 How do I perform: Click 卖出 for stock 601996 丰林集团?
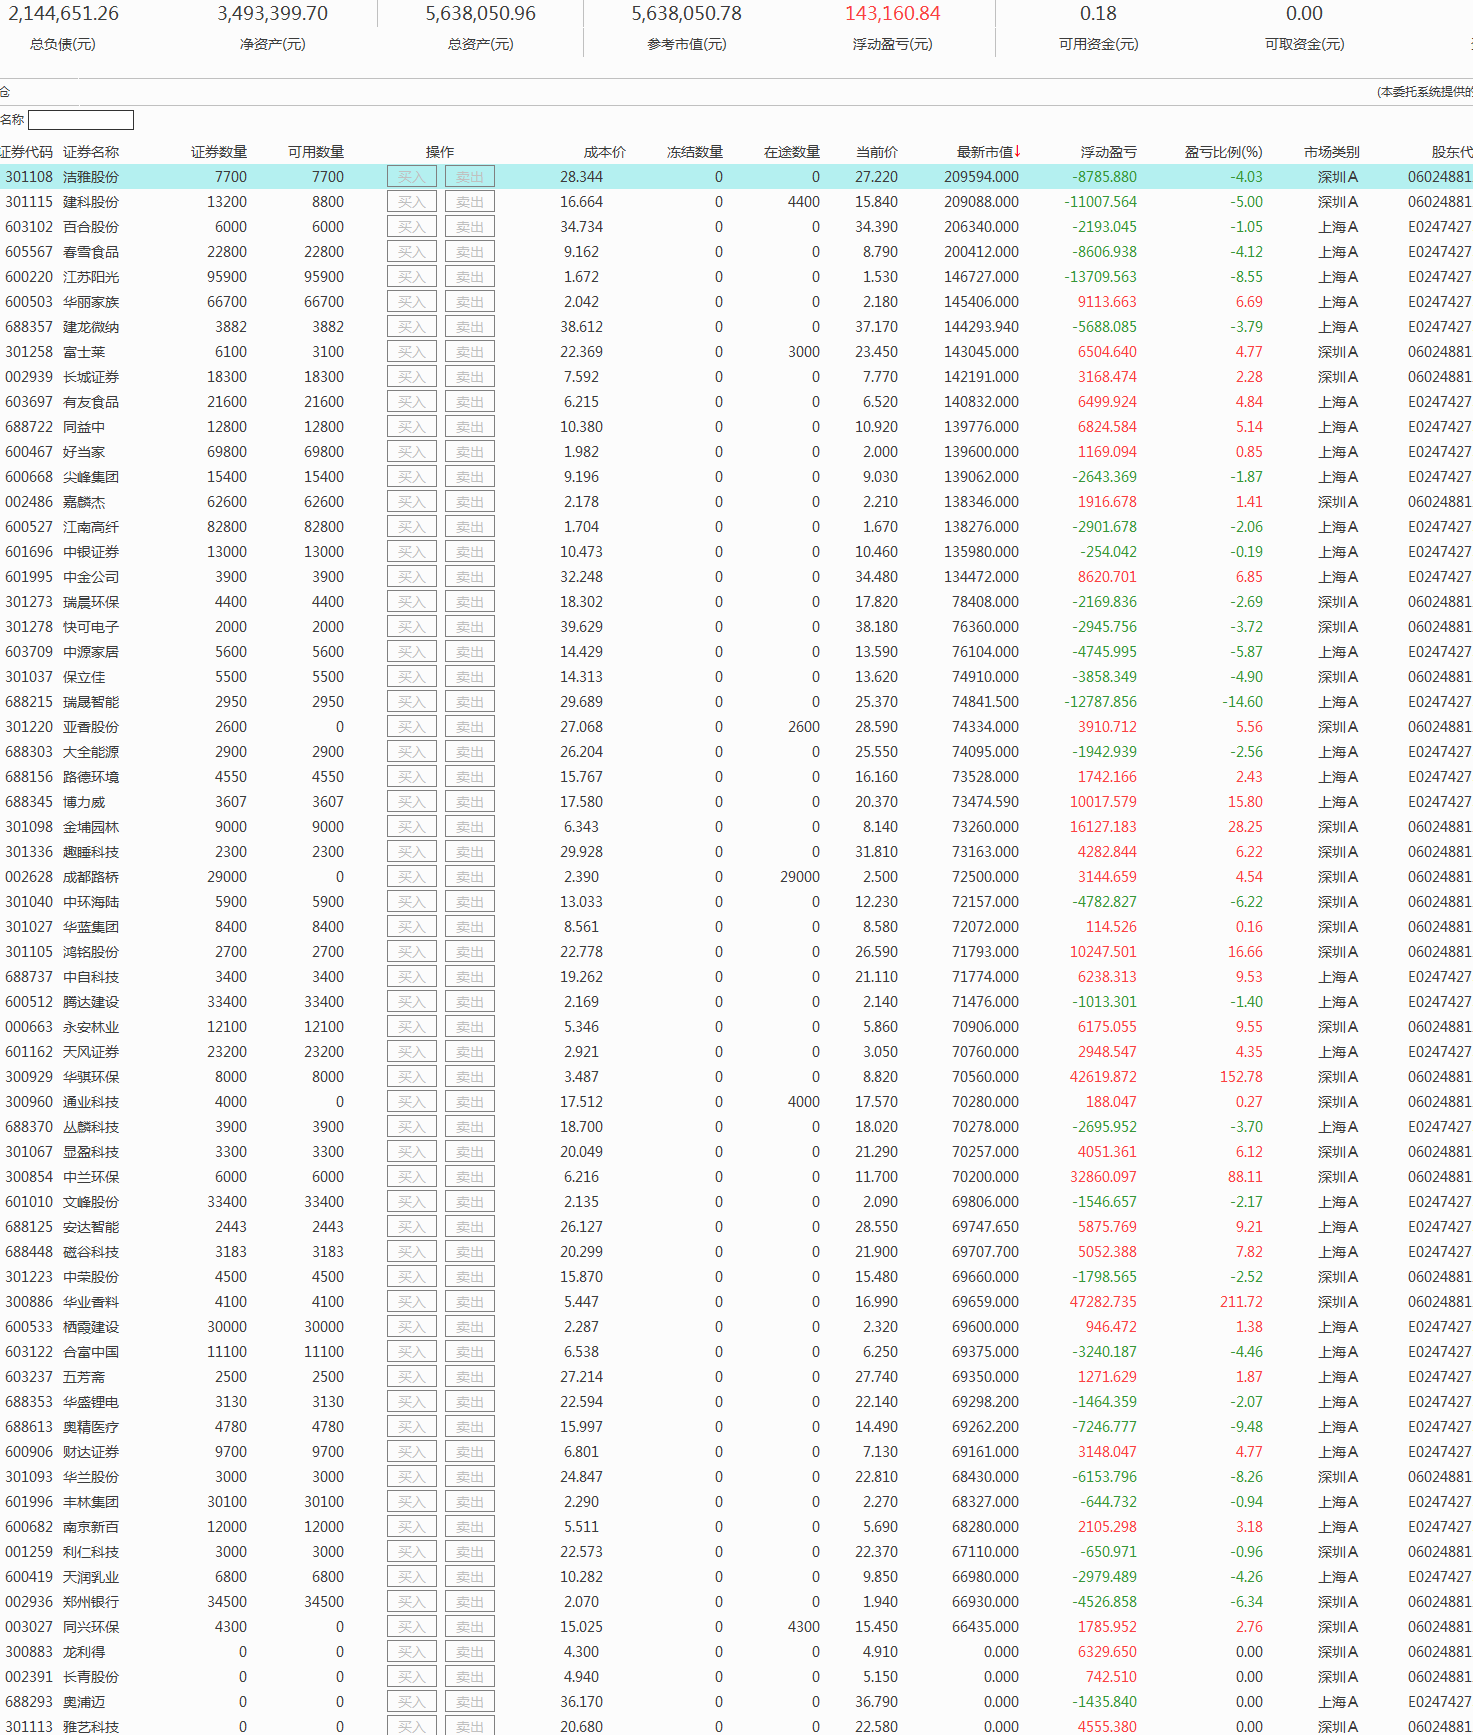tap(470, 1502)
